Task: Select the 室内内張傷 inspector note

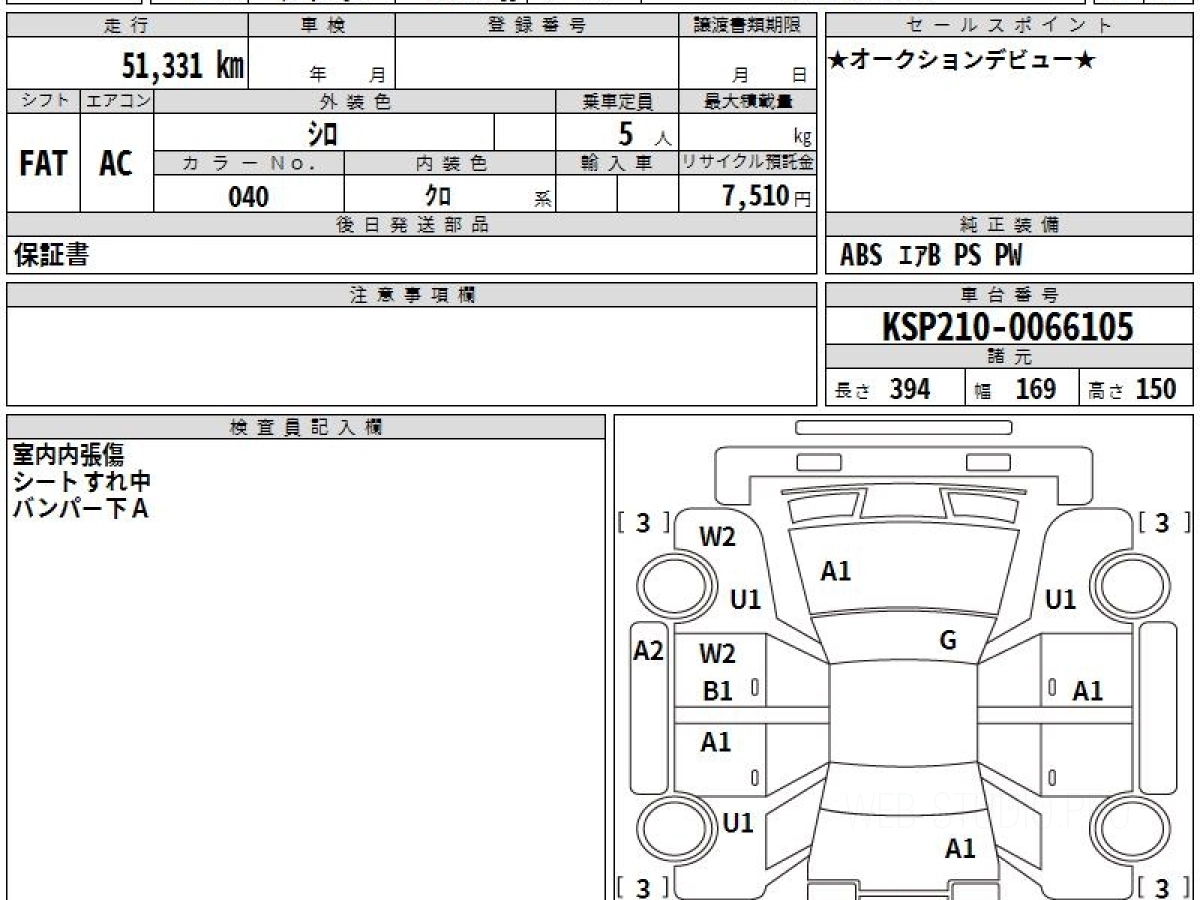Action: [68, 454]
